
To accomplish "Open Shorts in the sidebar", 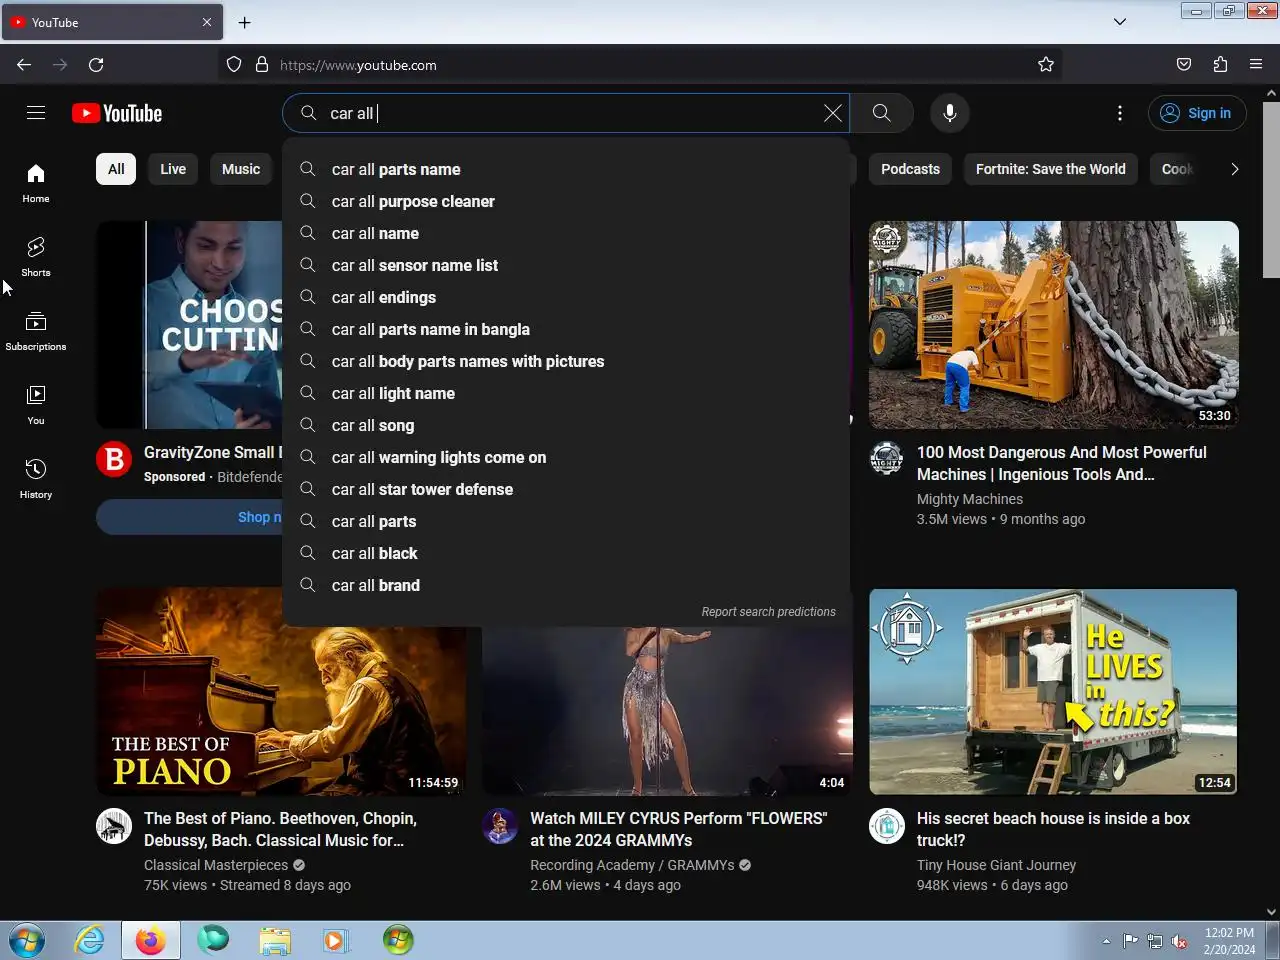I will point(36,257).
